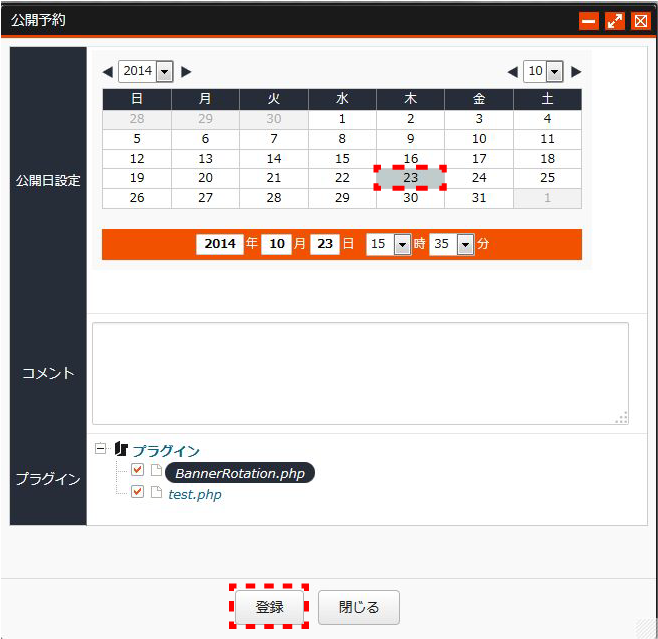Screen dimensions: 658x639
Task: Open the minute 35 dropdown
Action: click(452, 244)
